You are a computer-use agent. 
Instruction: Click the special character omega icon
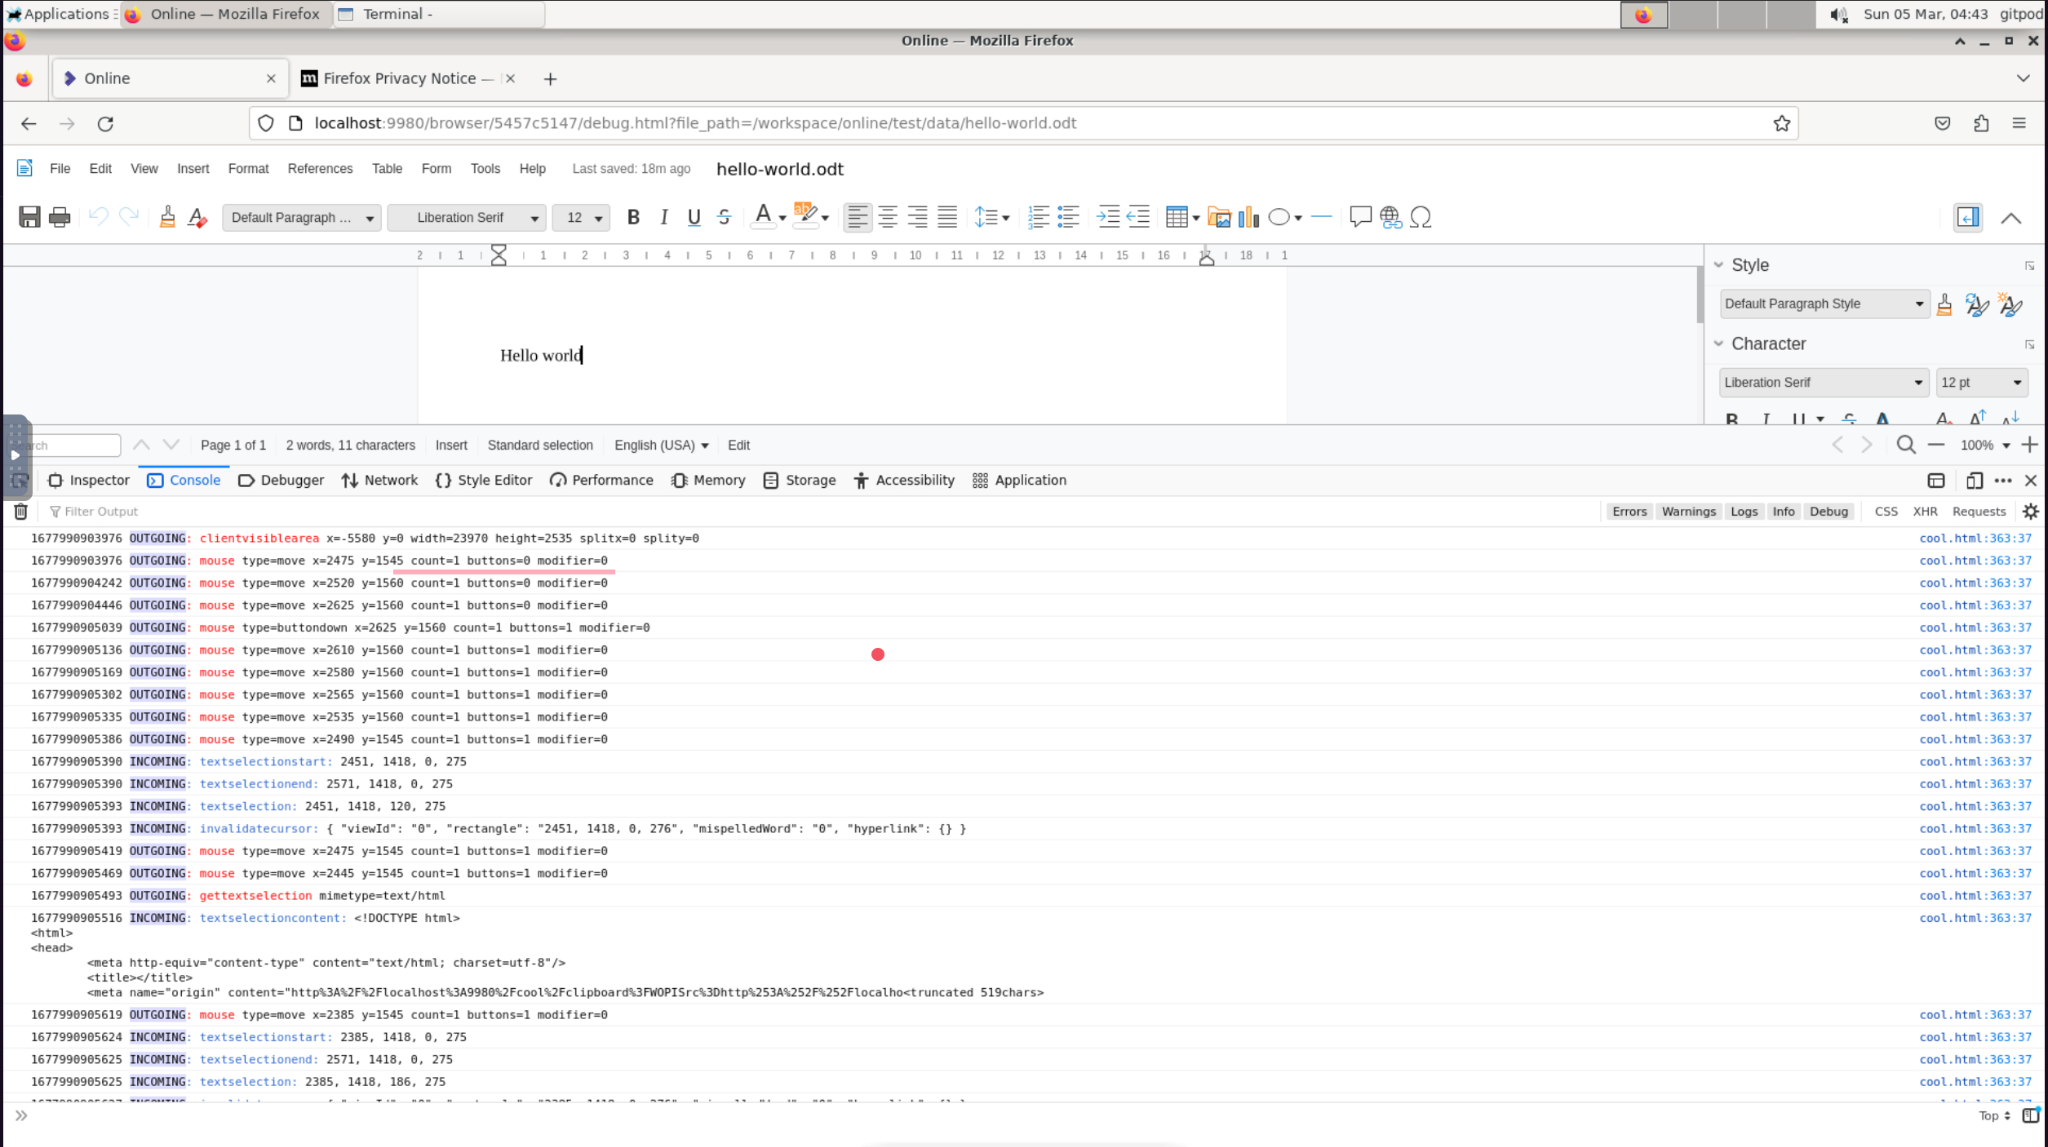(x=1421, y=217)
